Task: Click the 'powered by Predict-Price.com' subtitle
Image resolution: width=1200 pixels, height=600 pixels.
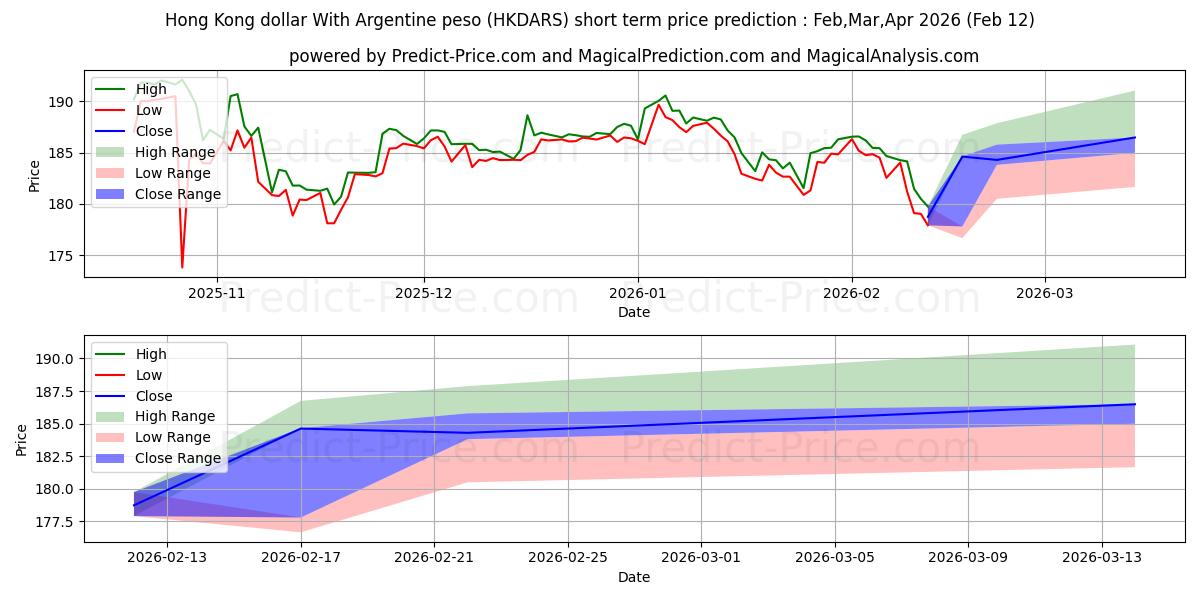Action: point(634,56)
